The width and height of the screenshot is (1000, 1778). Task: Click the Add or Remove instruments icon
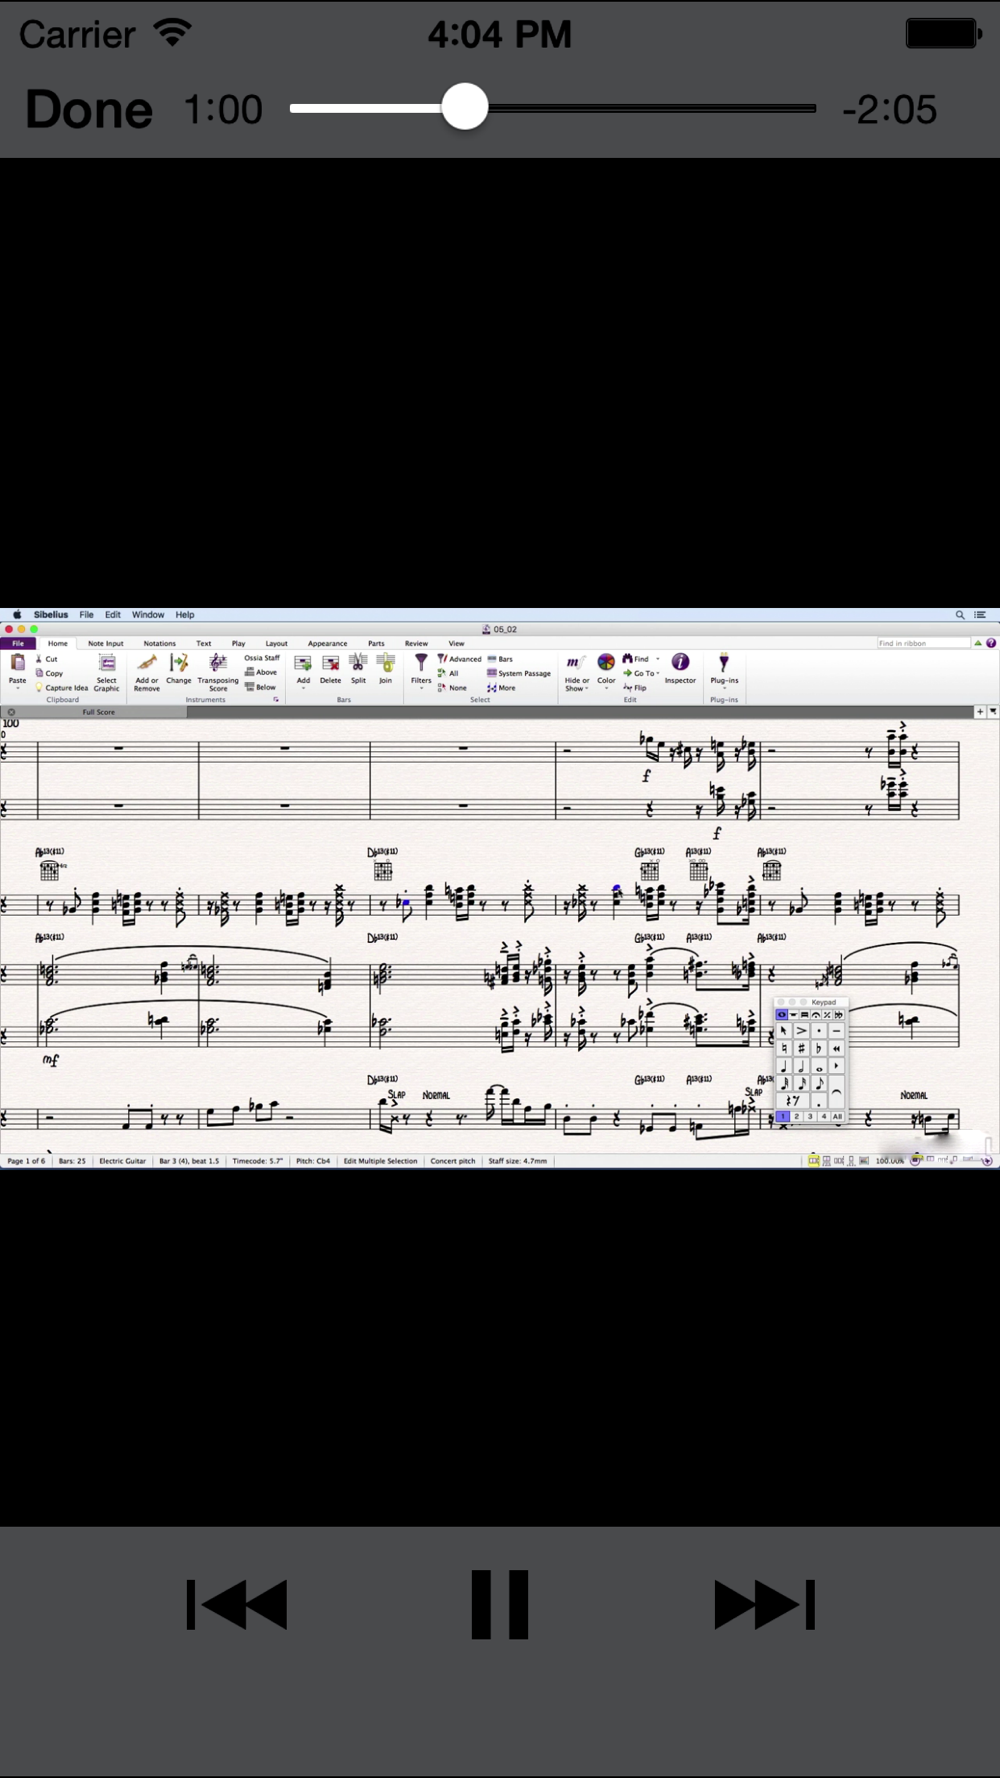tap(147, 672)
